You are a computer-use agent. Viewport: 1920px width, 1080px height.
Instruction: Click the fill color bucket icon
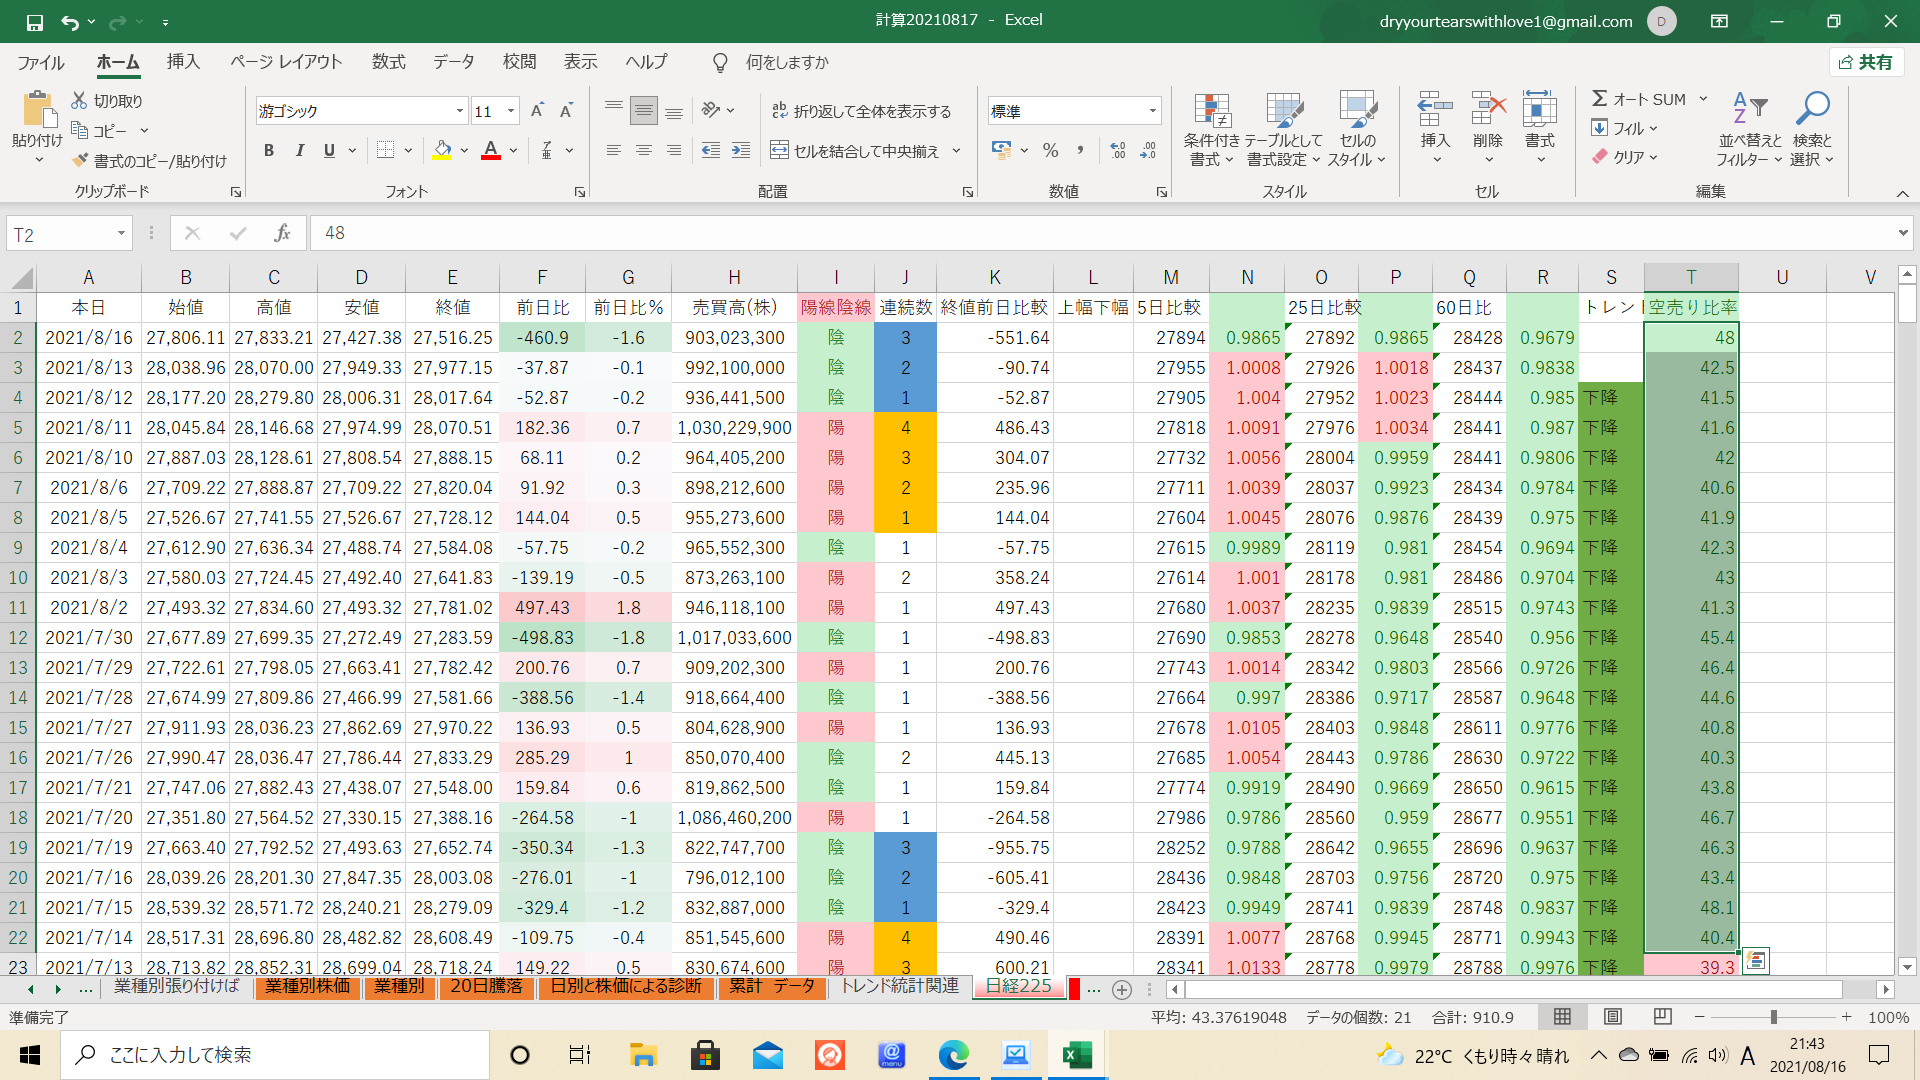coord(442,151)
